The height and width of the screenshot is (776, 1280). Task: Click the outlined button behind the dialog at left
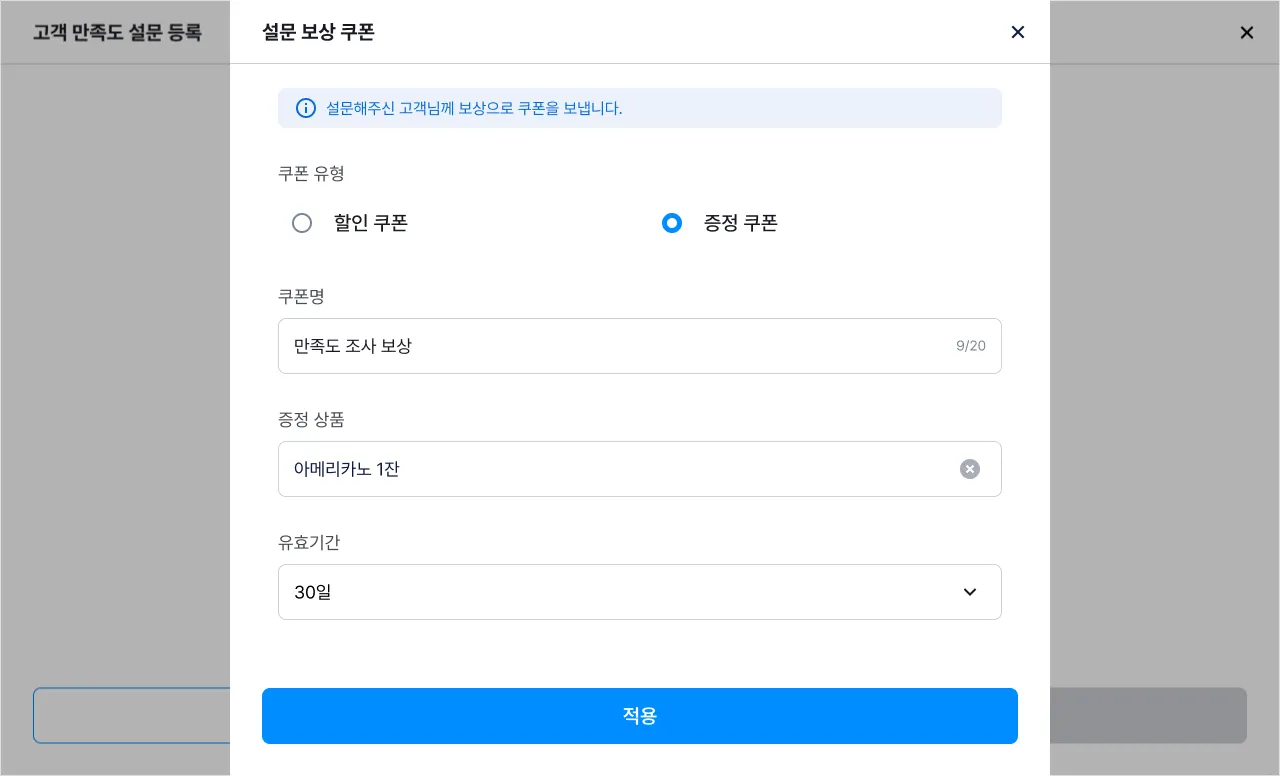point(132,716)
